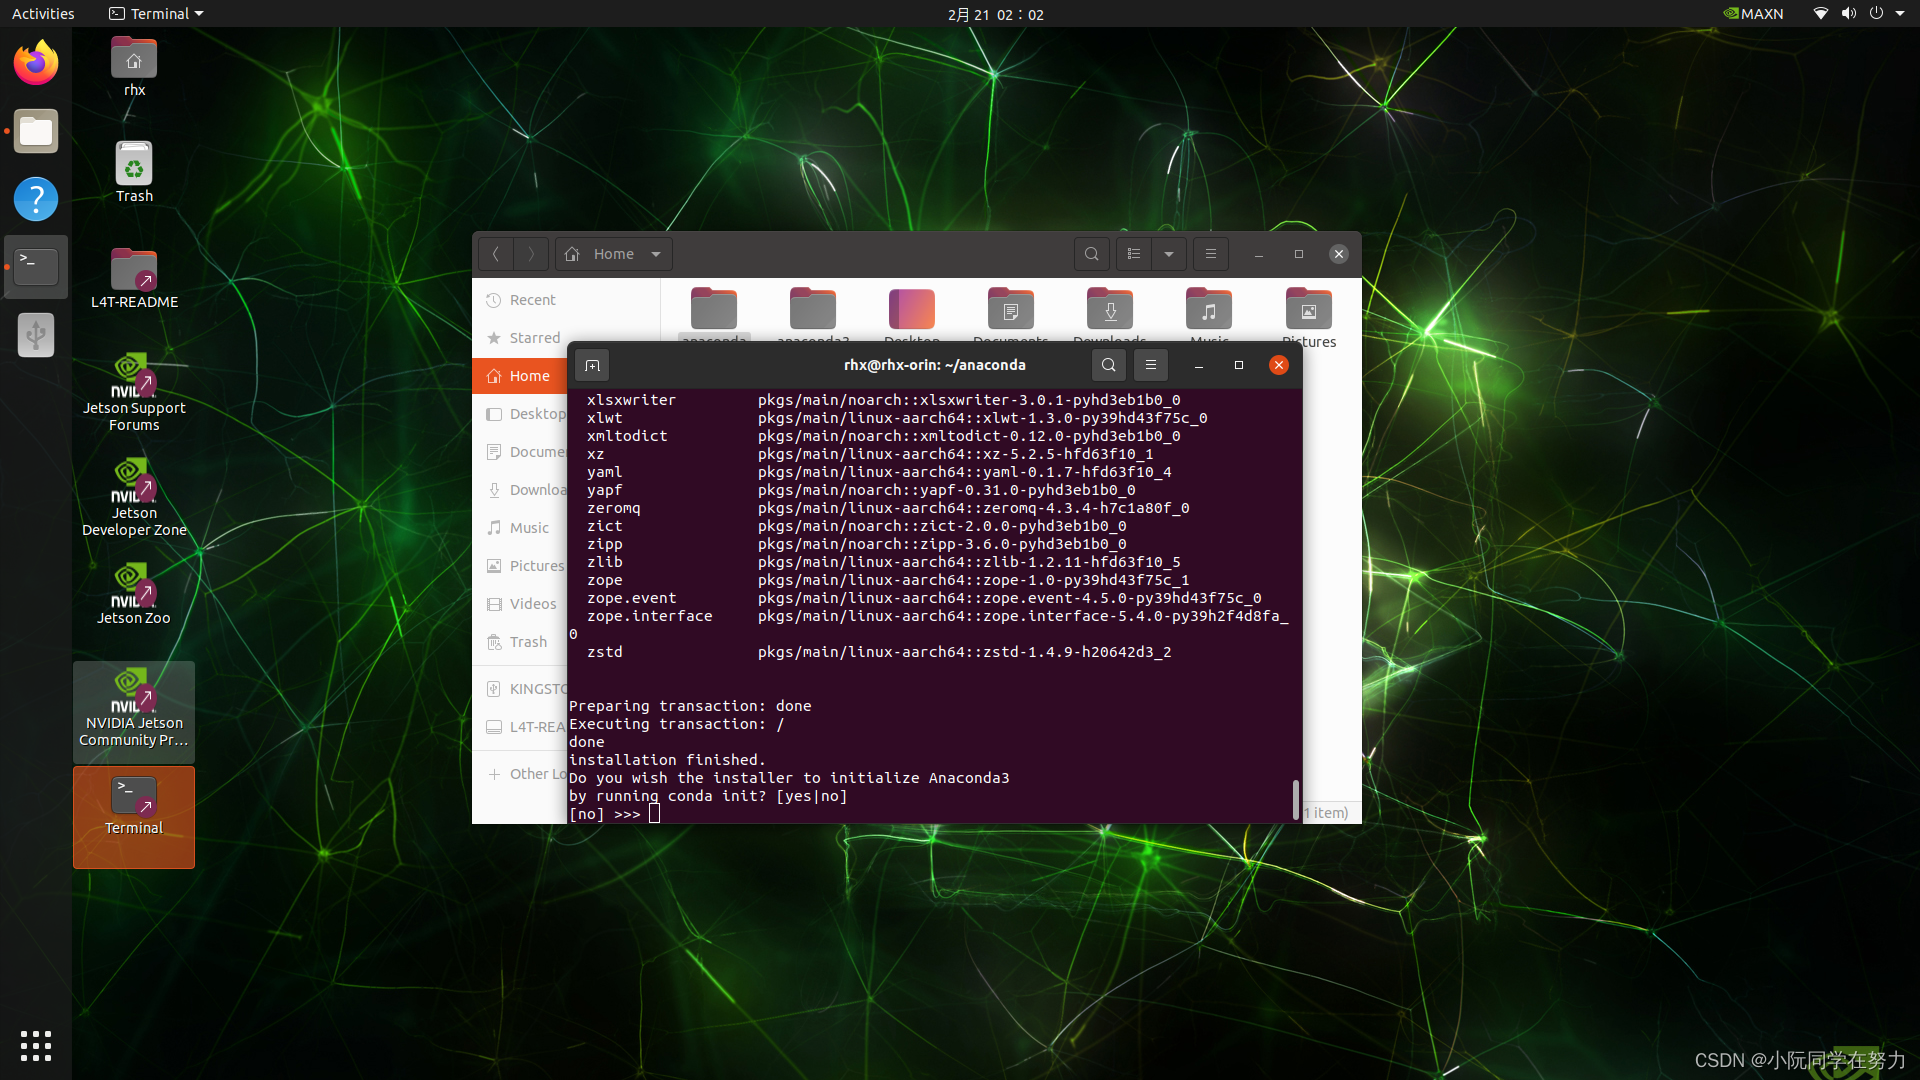Open the terminal hamburger menu
The image size is (1920, 1080).
click(x=1151, y=365)
